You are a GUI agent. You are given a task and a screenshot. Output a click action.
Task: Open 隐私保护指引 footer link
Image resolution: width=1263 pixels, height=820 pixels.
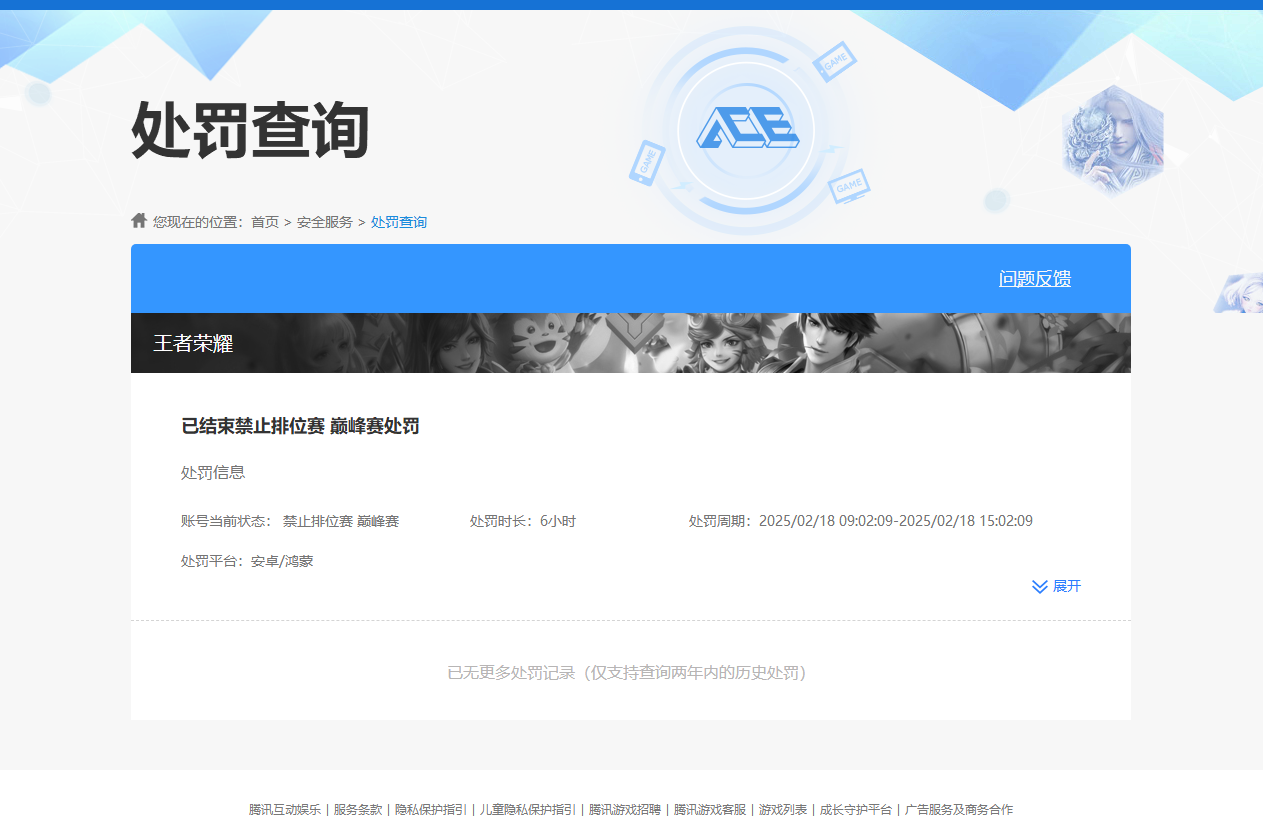(431, 809)
